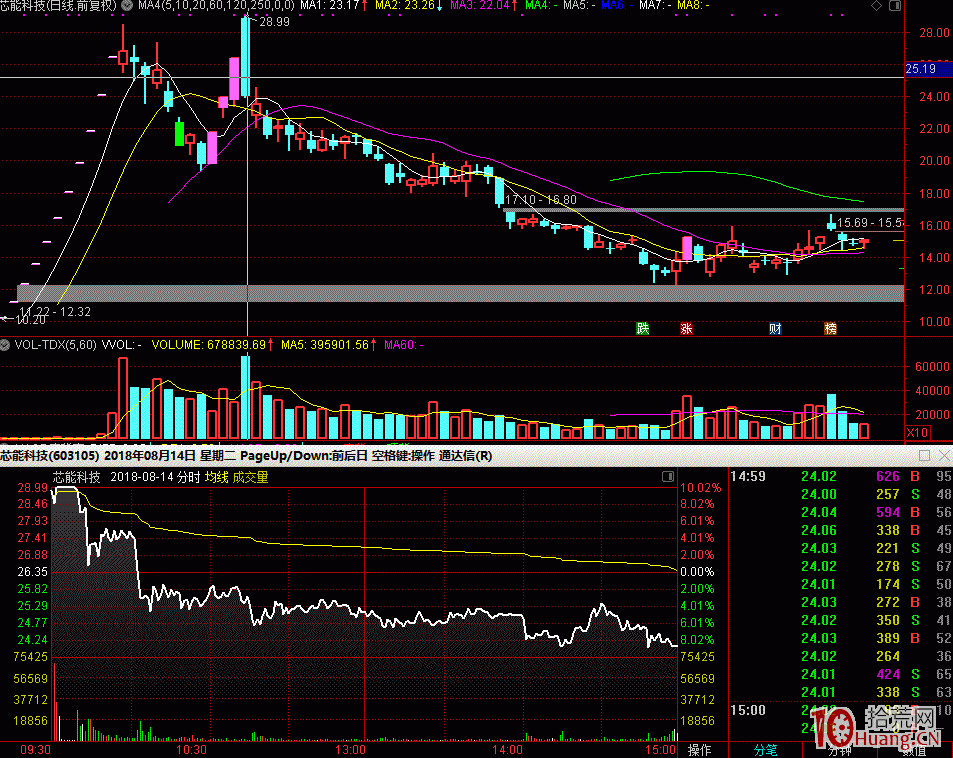
Task: Click the blue 财 marker icon
Action: click(x=774, y=328)
